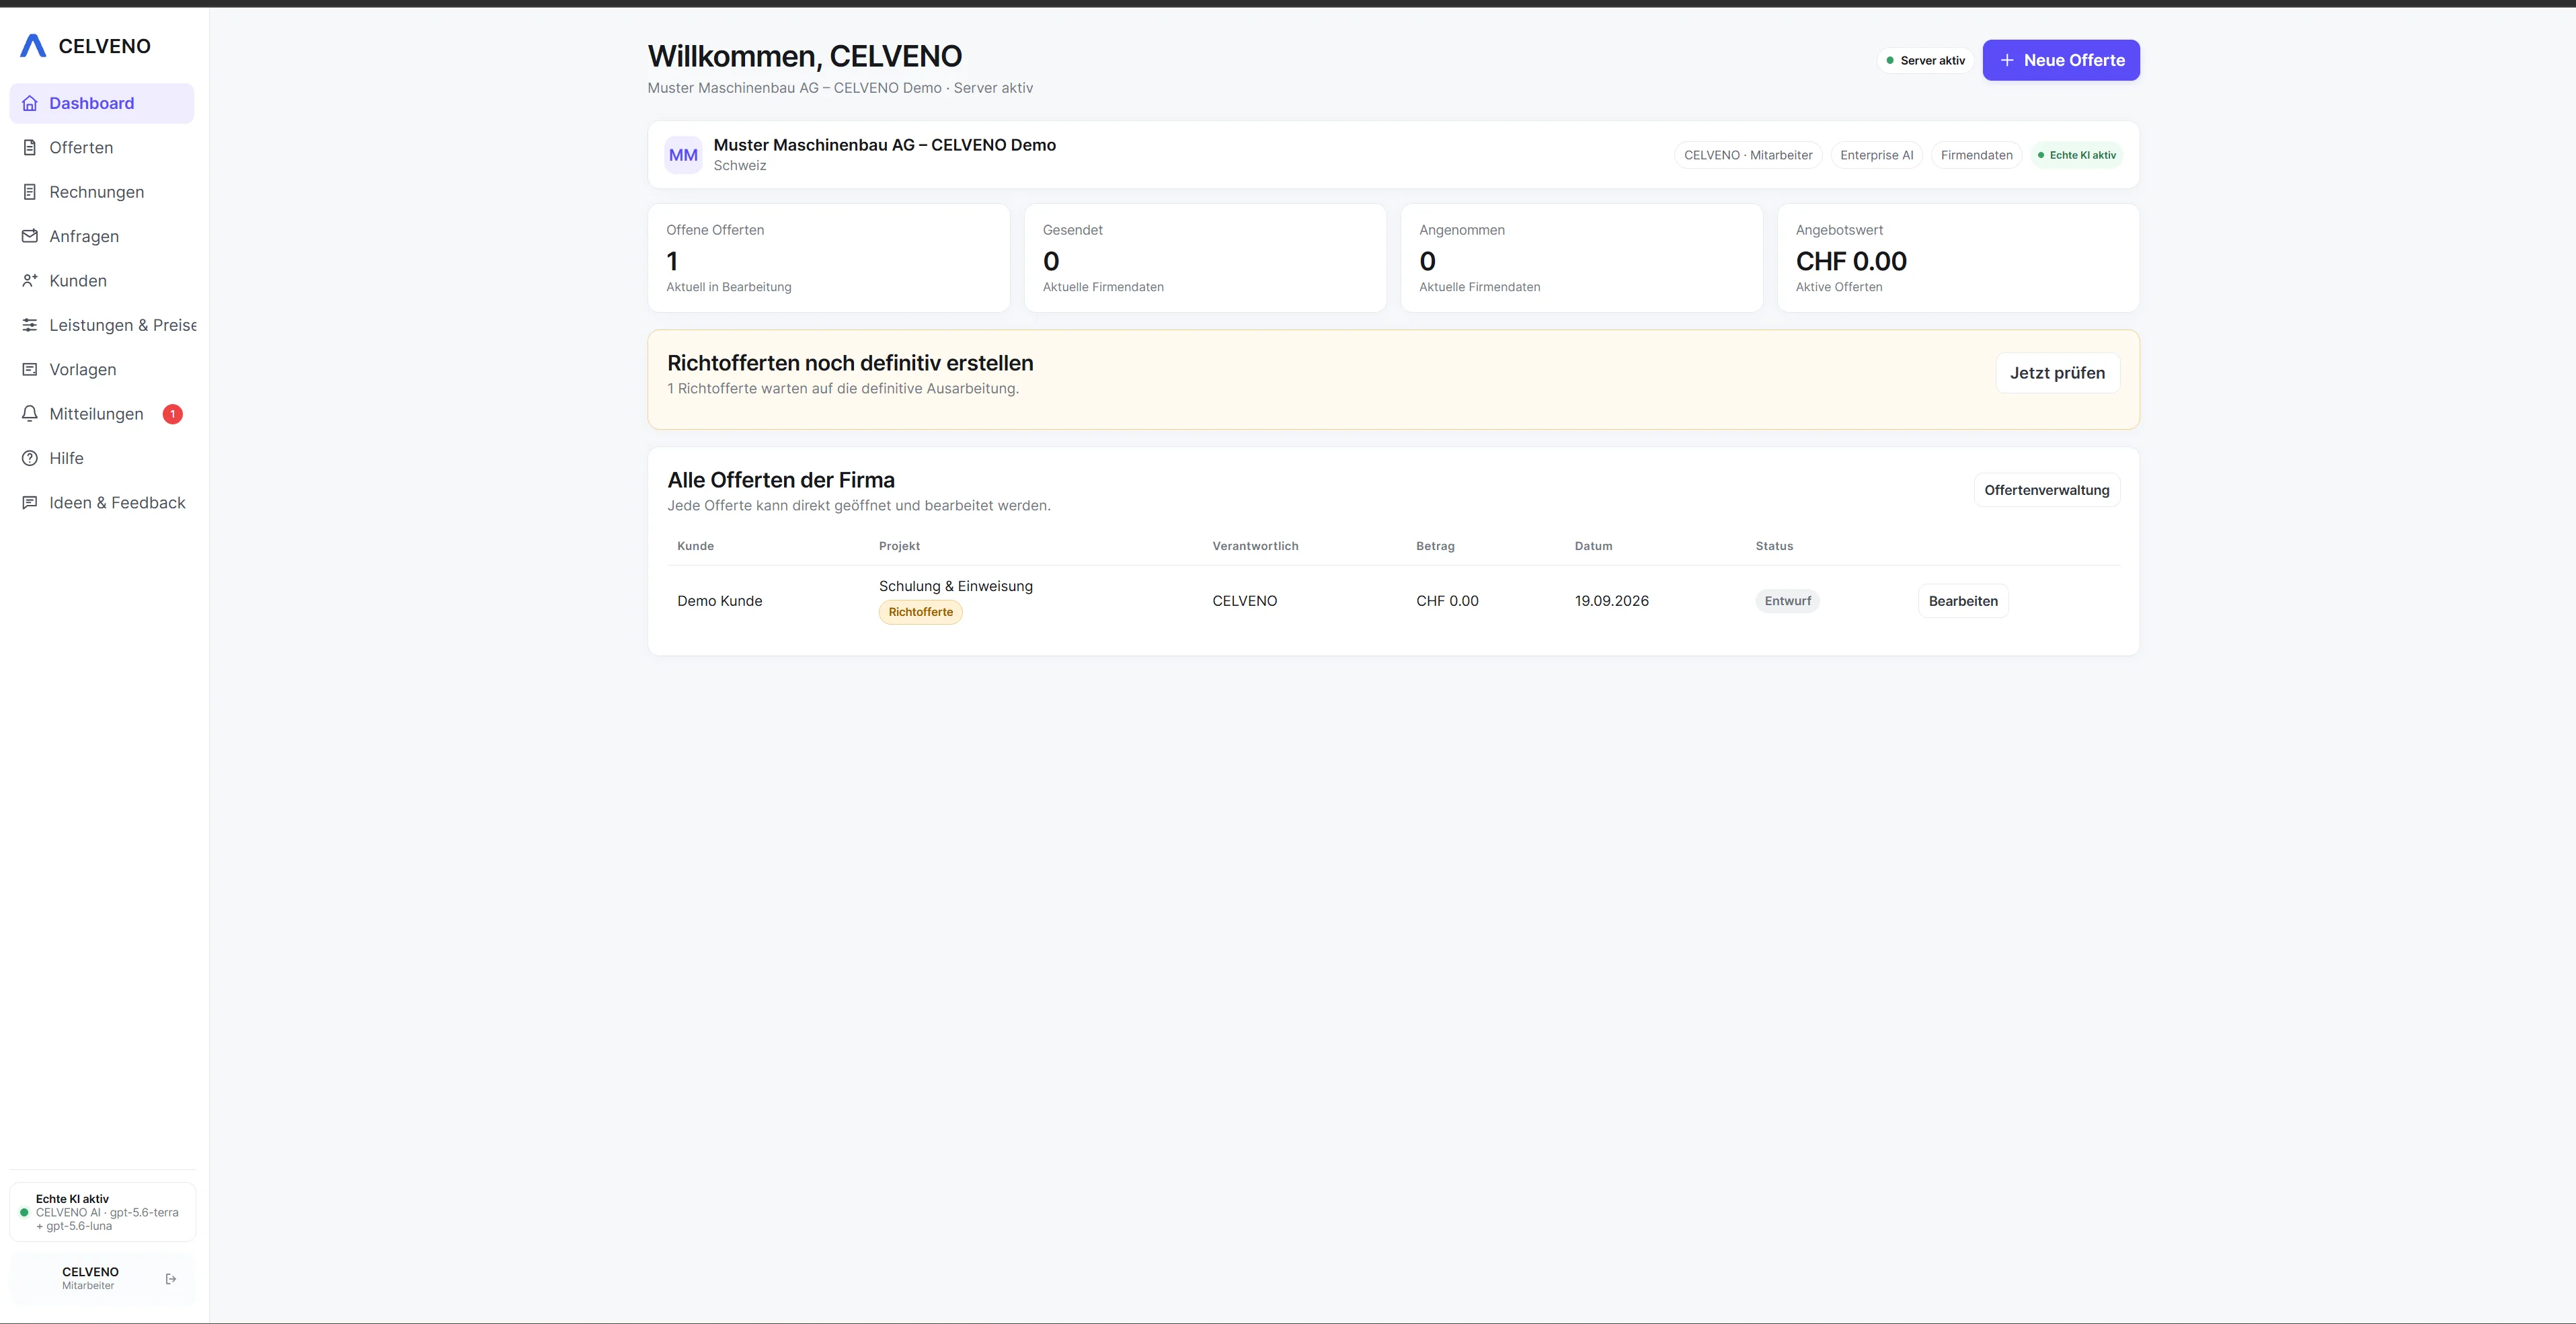Click the Offene Offerten stat card
The width and height of the screenshot is (2576, 1324).
829,258
